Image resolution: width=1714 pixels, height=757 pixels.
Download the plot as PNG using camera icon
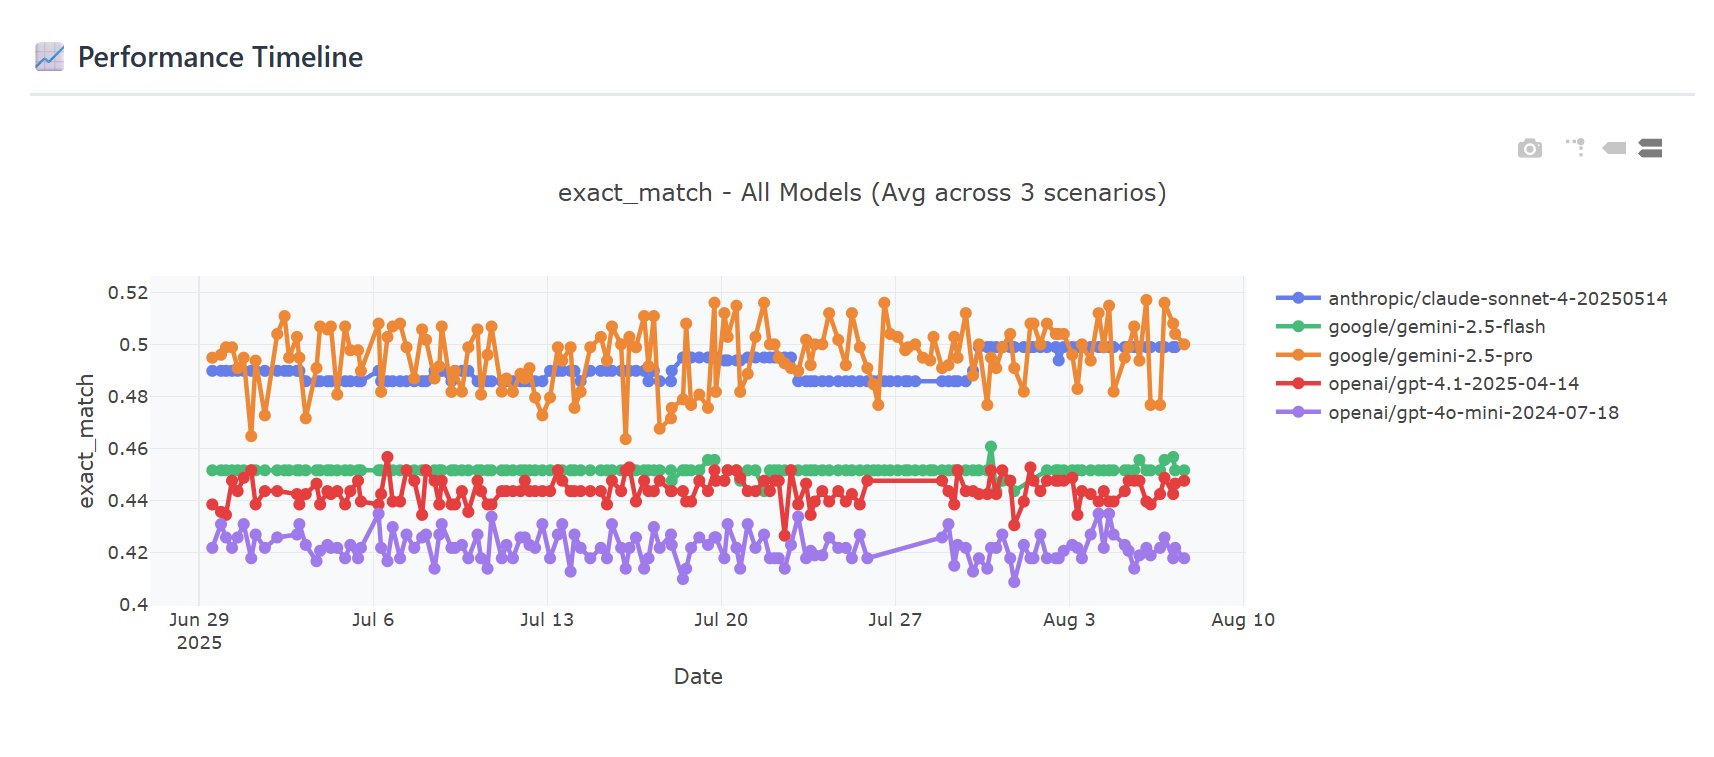[x=1529, y=149]
